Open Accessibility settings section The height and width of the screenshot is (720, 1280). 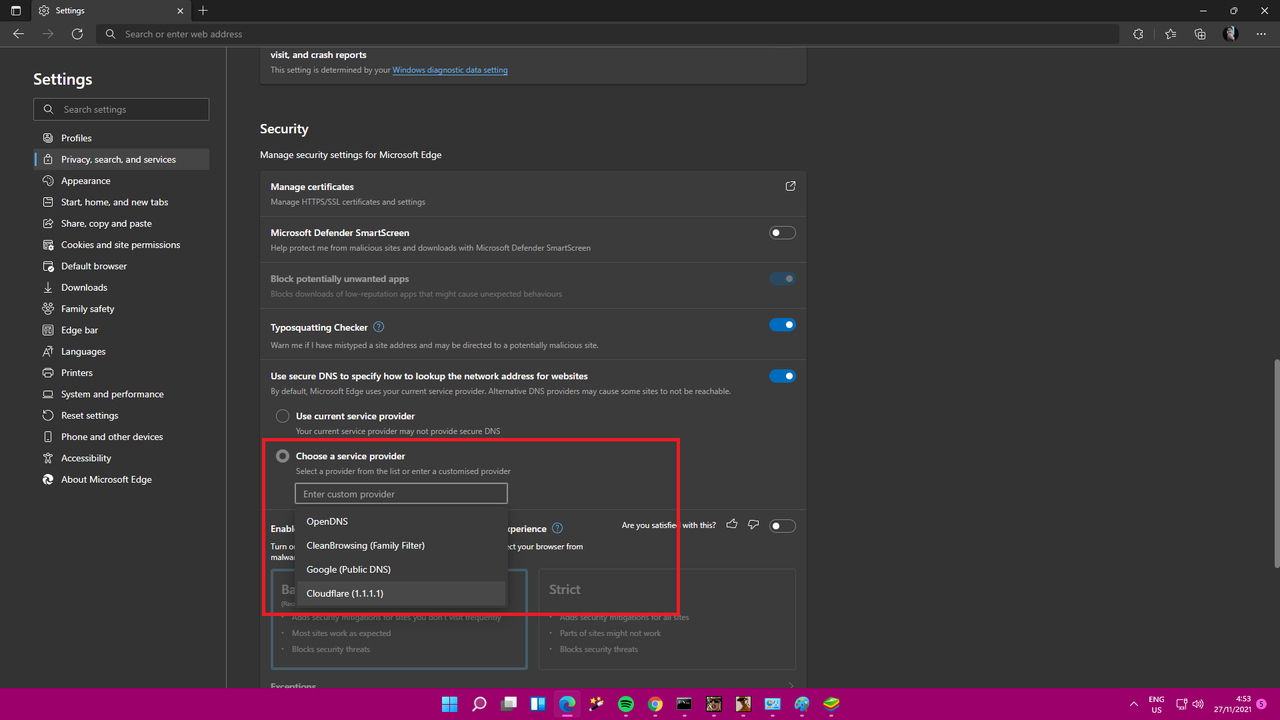coord(121,458)
